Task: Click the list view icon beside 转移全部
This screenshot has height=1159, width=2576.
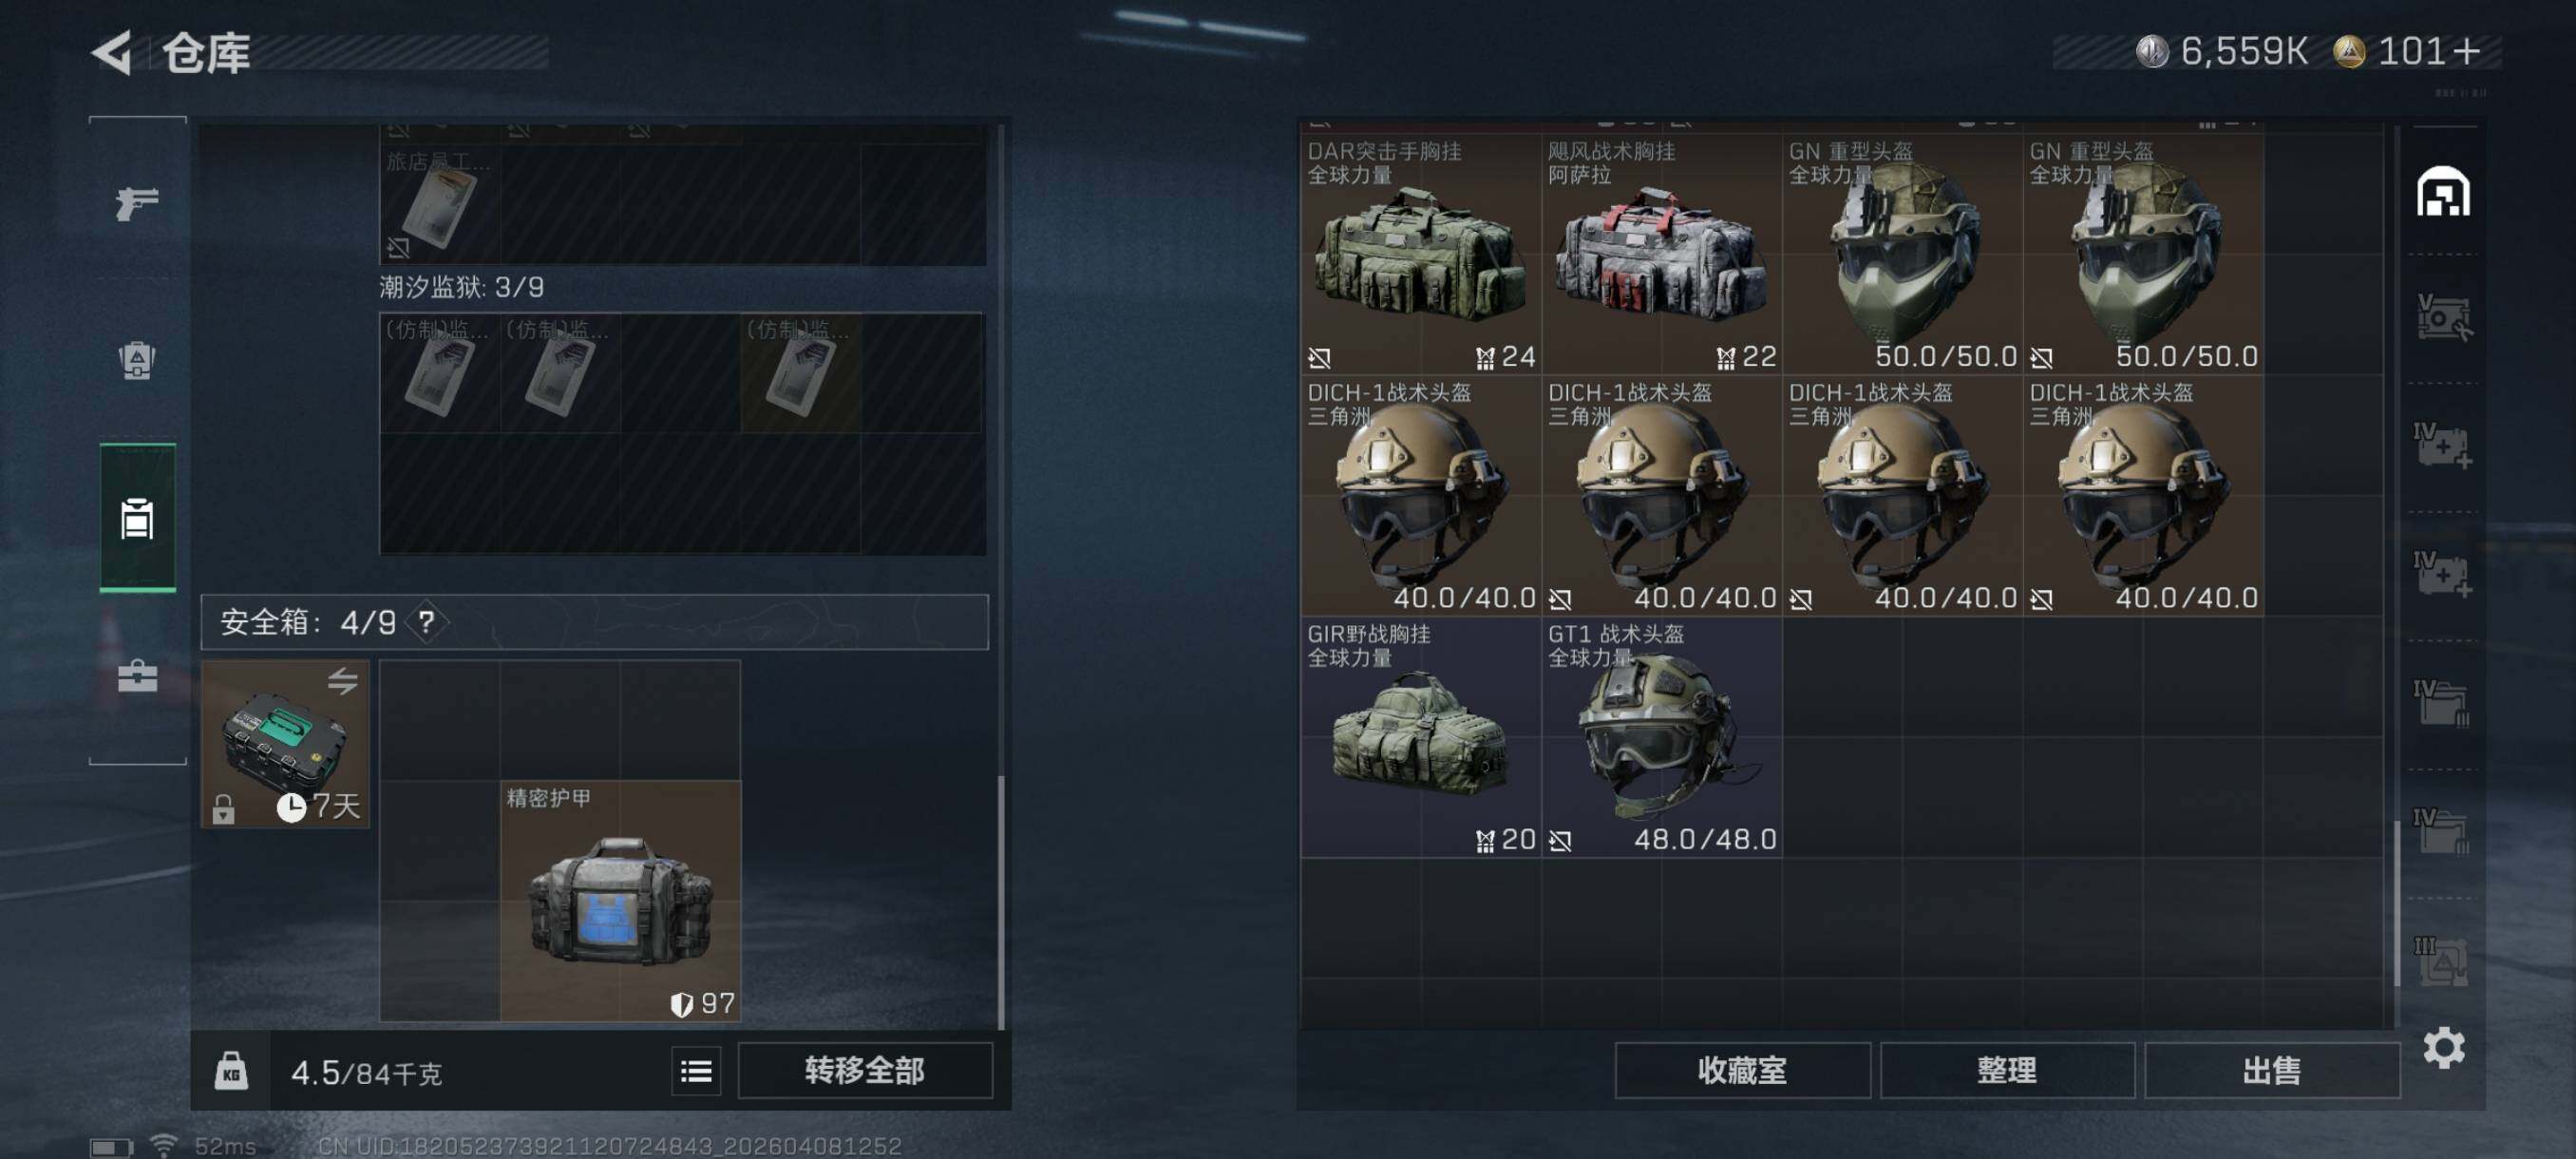Action: (696, 1071)
